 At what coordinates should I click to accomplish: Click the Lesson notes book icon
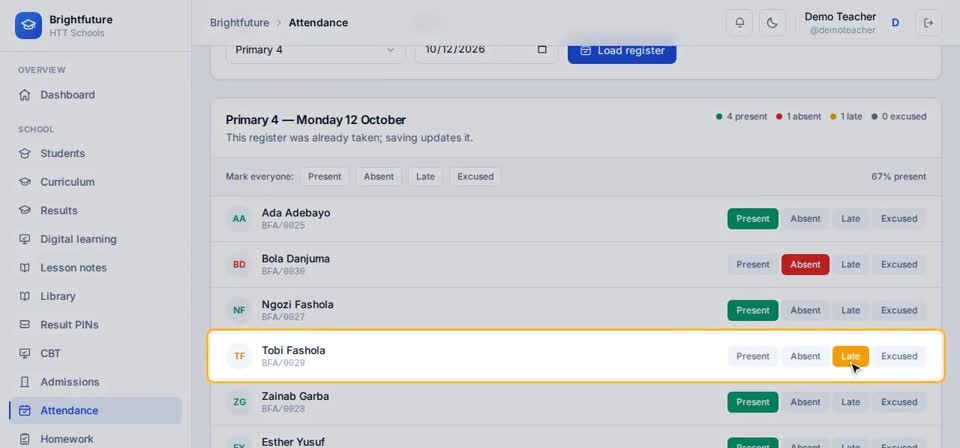tap(24, 267)
